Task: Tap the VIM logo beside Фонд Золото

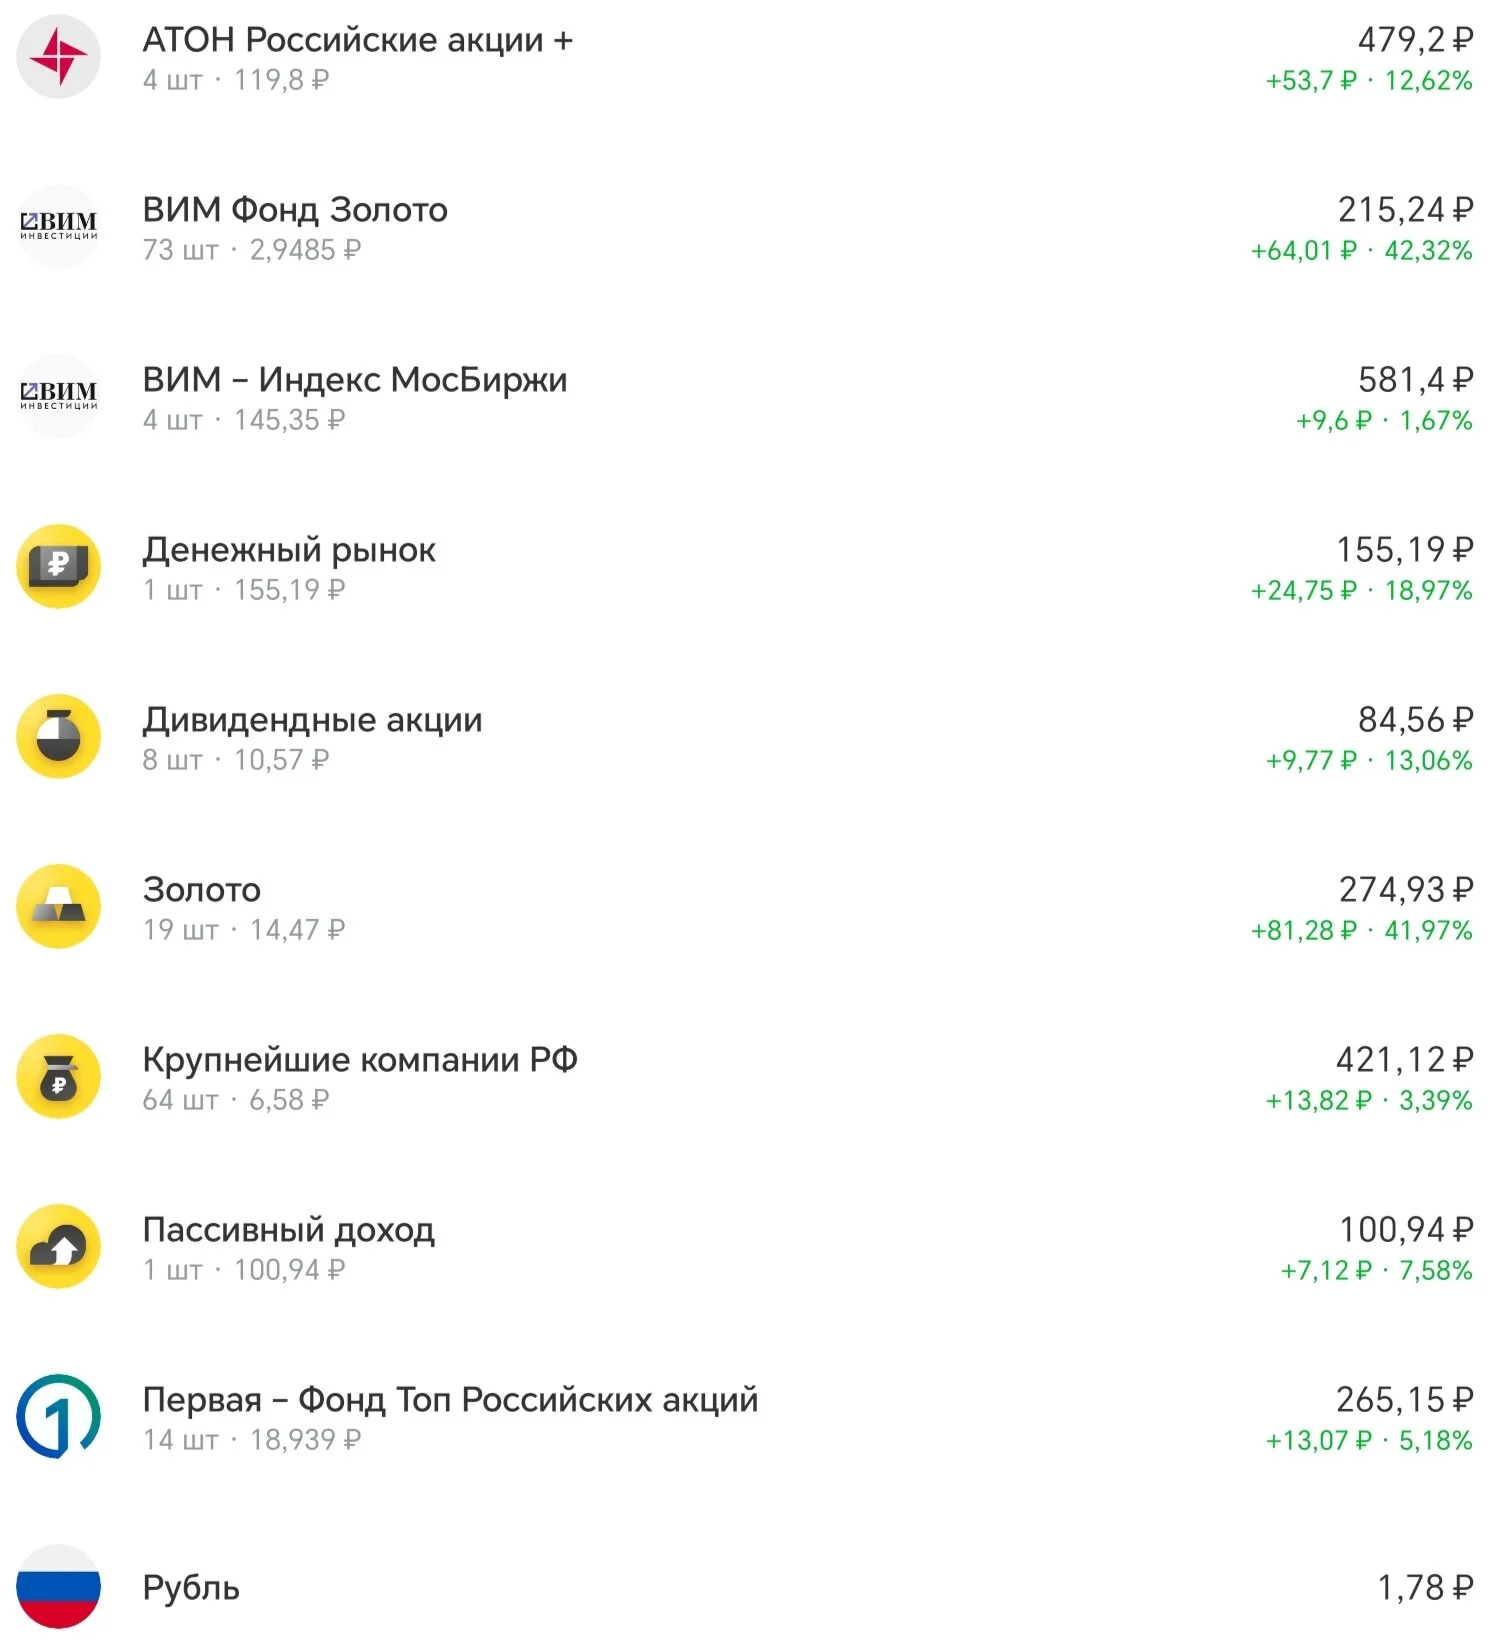Action: 59,227
